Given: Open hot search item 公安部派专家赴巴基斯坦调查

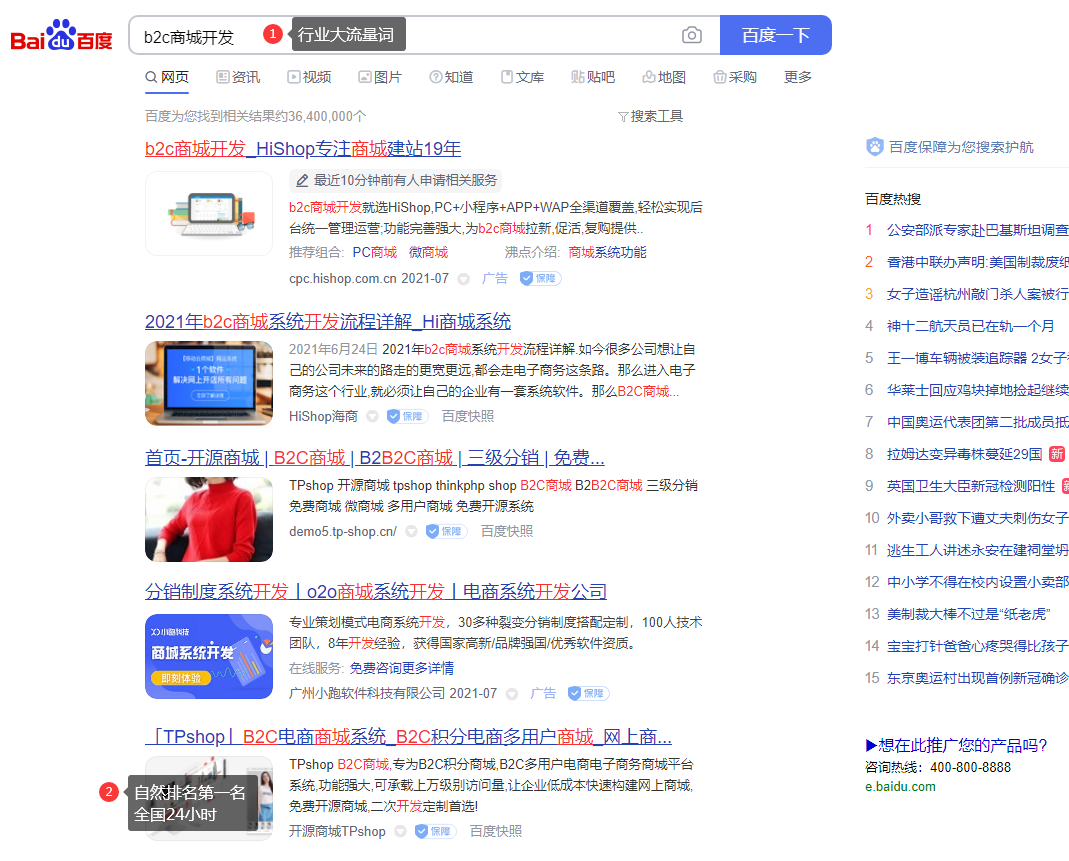Looking at the screenshot, I should 977,230.
